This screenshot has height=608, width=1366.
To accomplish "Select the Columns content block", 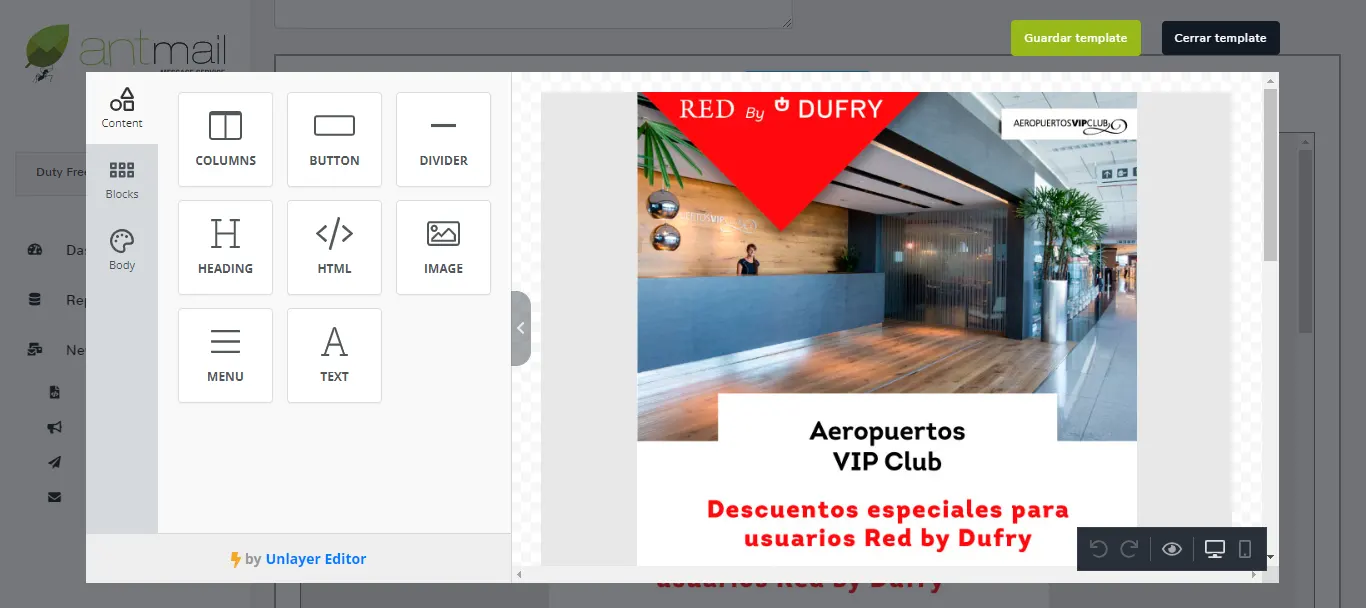I will coord(225,139).
